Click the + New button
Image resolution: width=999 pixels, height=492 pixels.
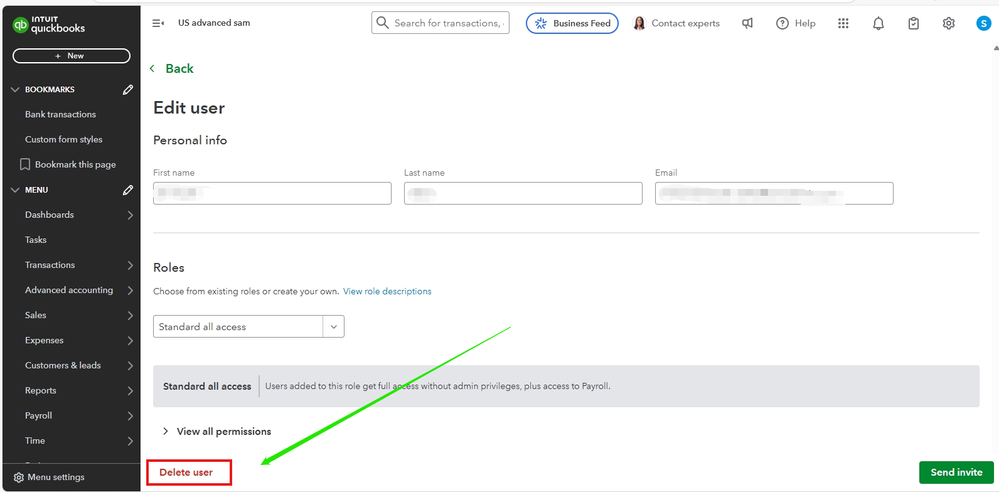[x=71, y=56]
